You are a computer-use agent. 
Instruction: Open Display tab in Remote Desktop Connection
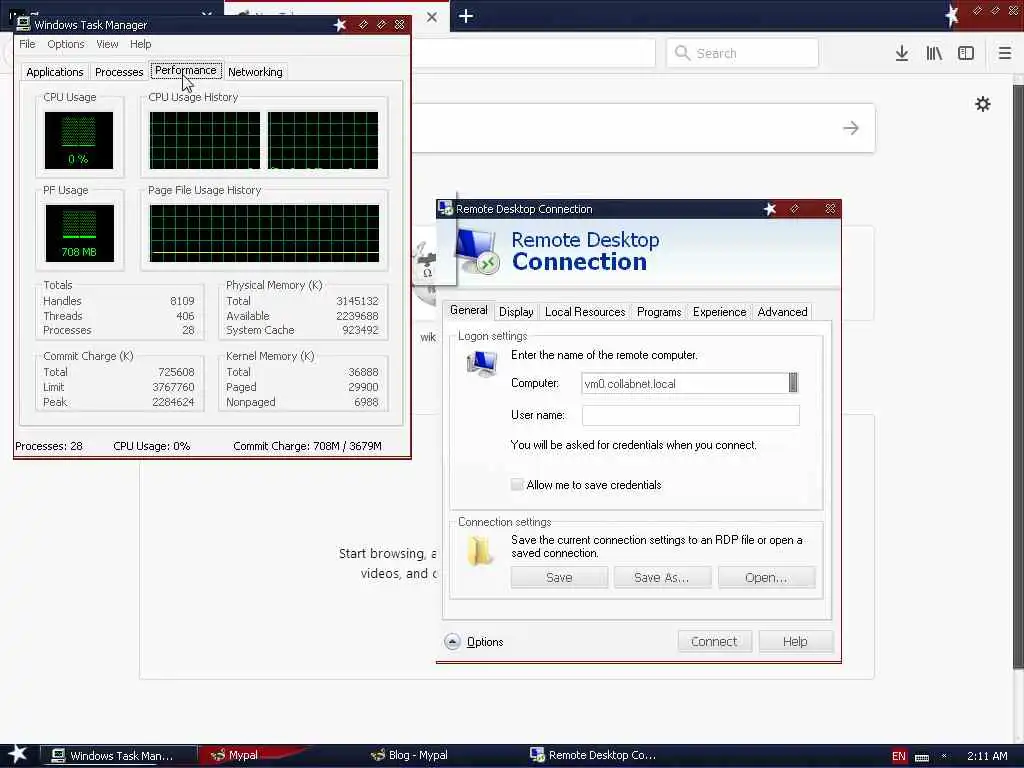click(516, 312)
